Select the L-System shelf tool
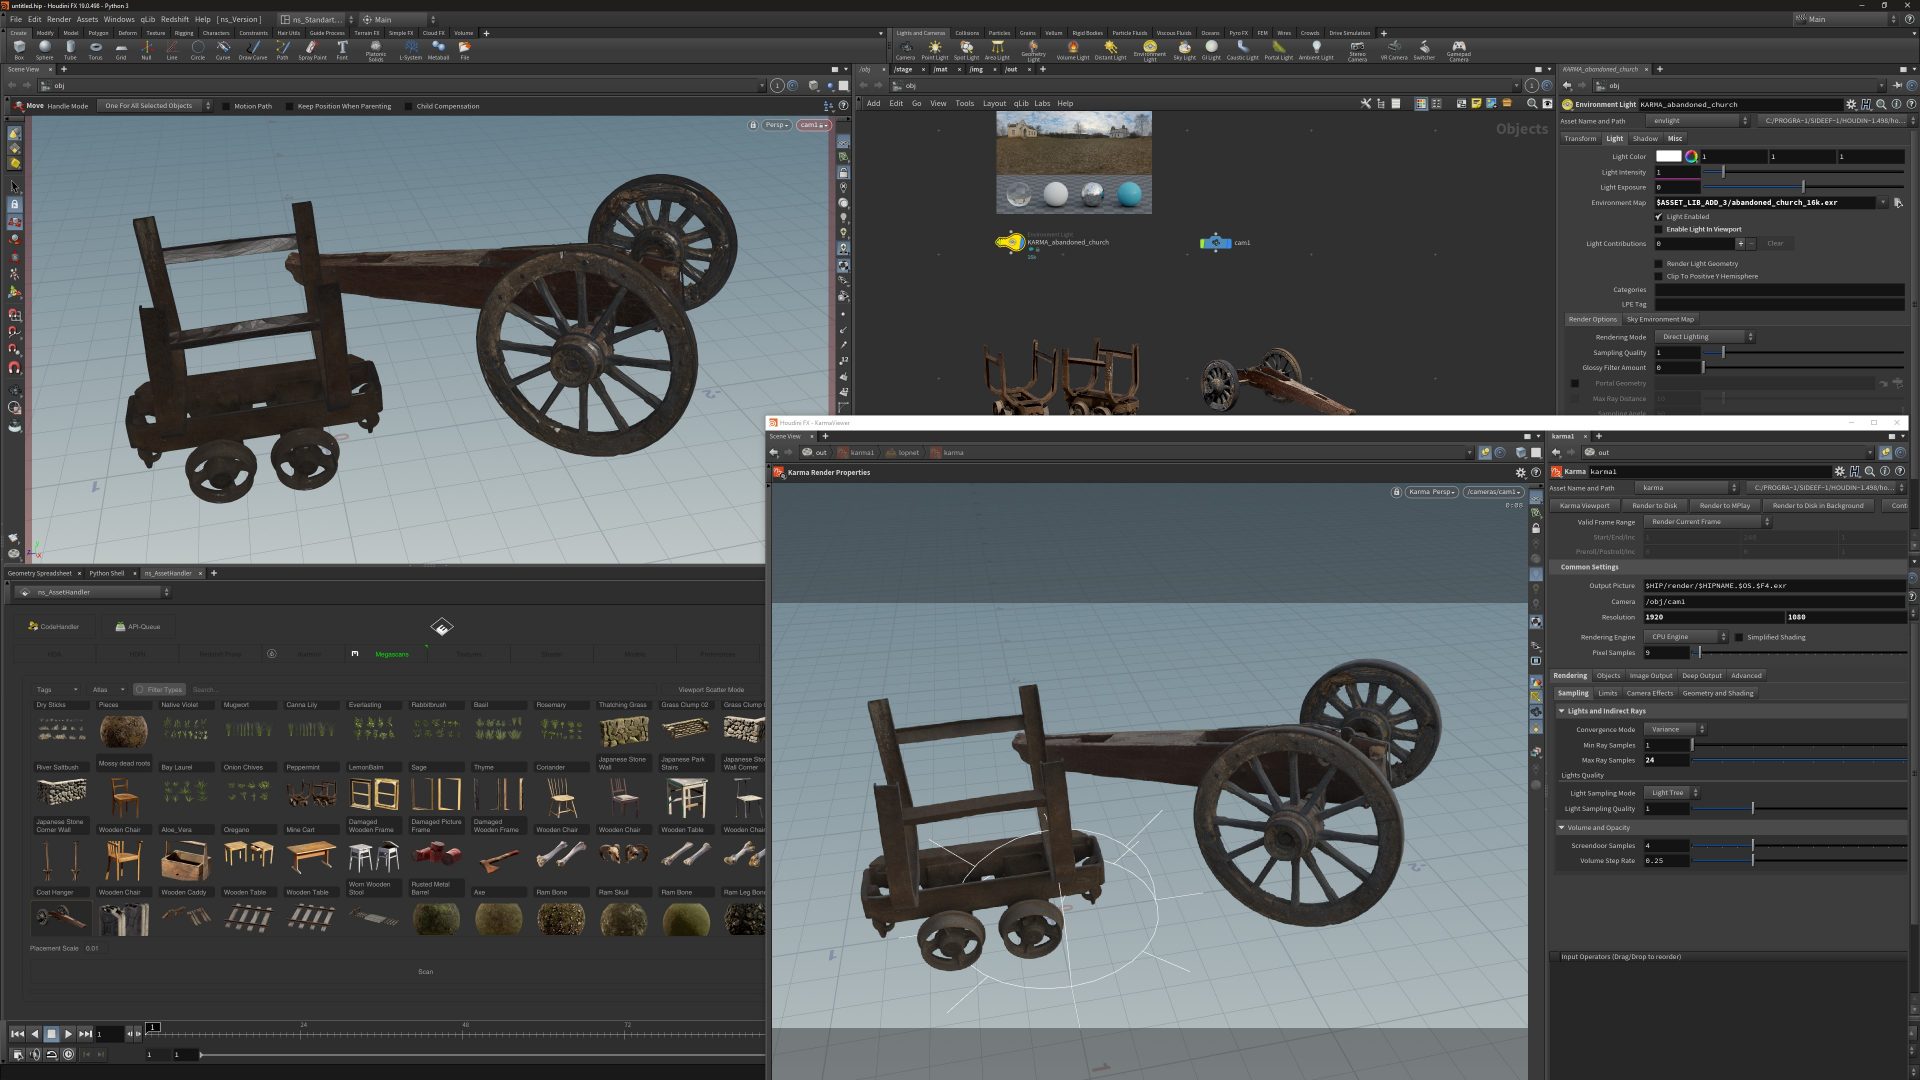This screenshot has height=1080, width=1920. click(x=410, y=48)
